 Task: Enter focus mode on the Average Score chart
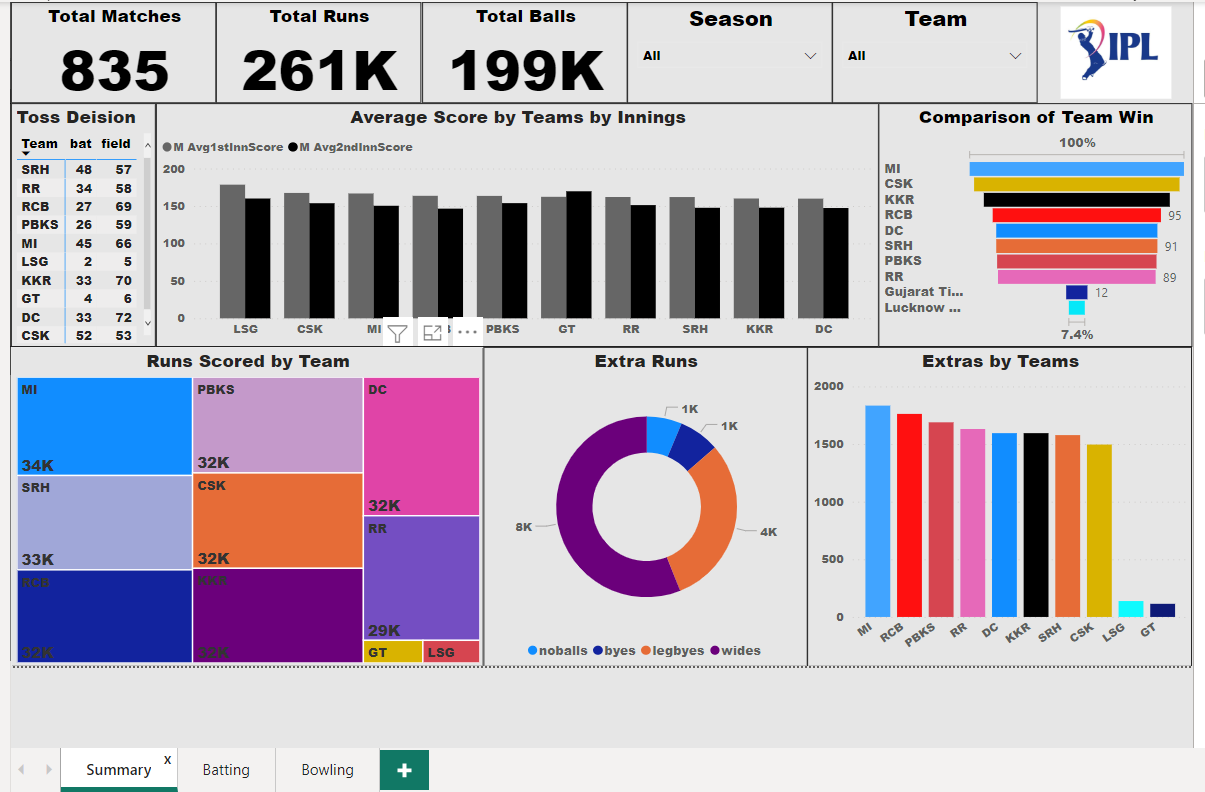(x=432, y=331)
